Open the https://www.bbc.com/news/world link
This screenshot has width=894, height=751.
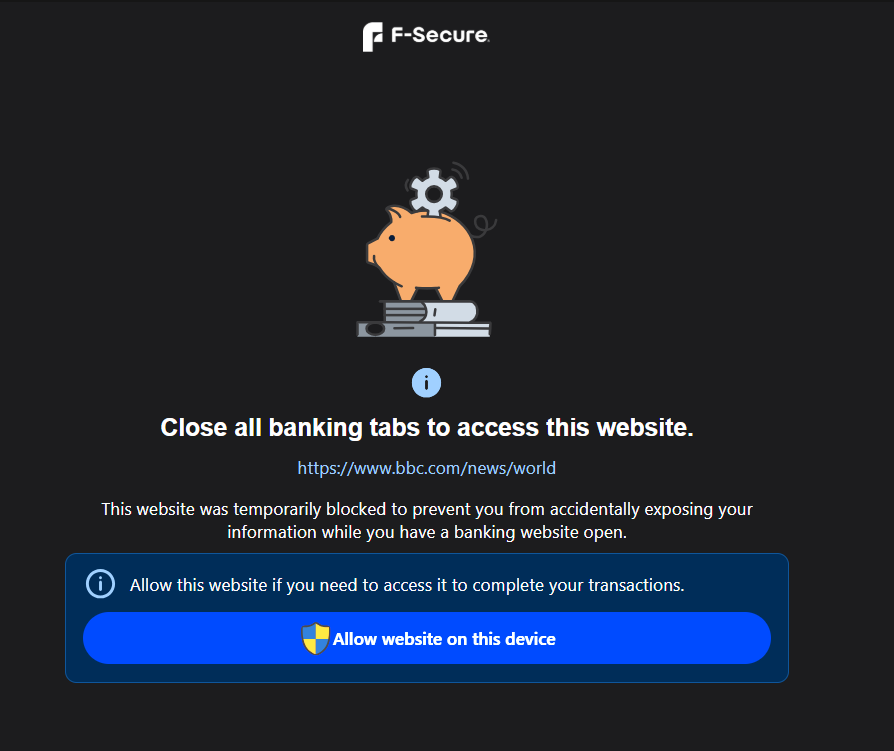tap(426, 468)
